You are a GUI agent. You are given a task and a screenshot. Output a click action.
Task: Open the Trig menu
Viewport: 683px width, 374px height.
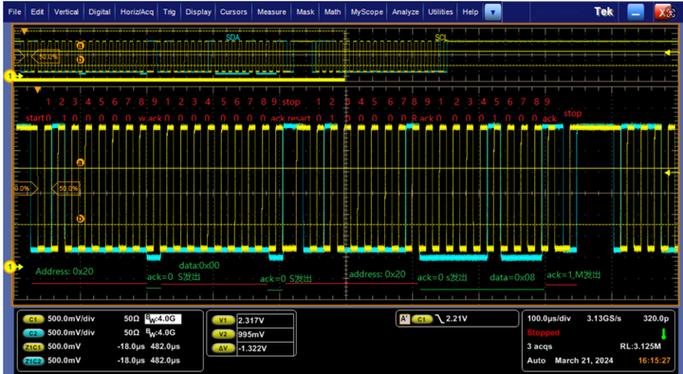click(x=169, y=12)
